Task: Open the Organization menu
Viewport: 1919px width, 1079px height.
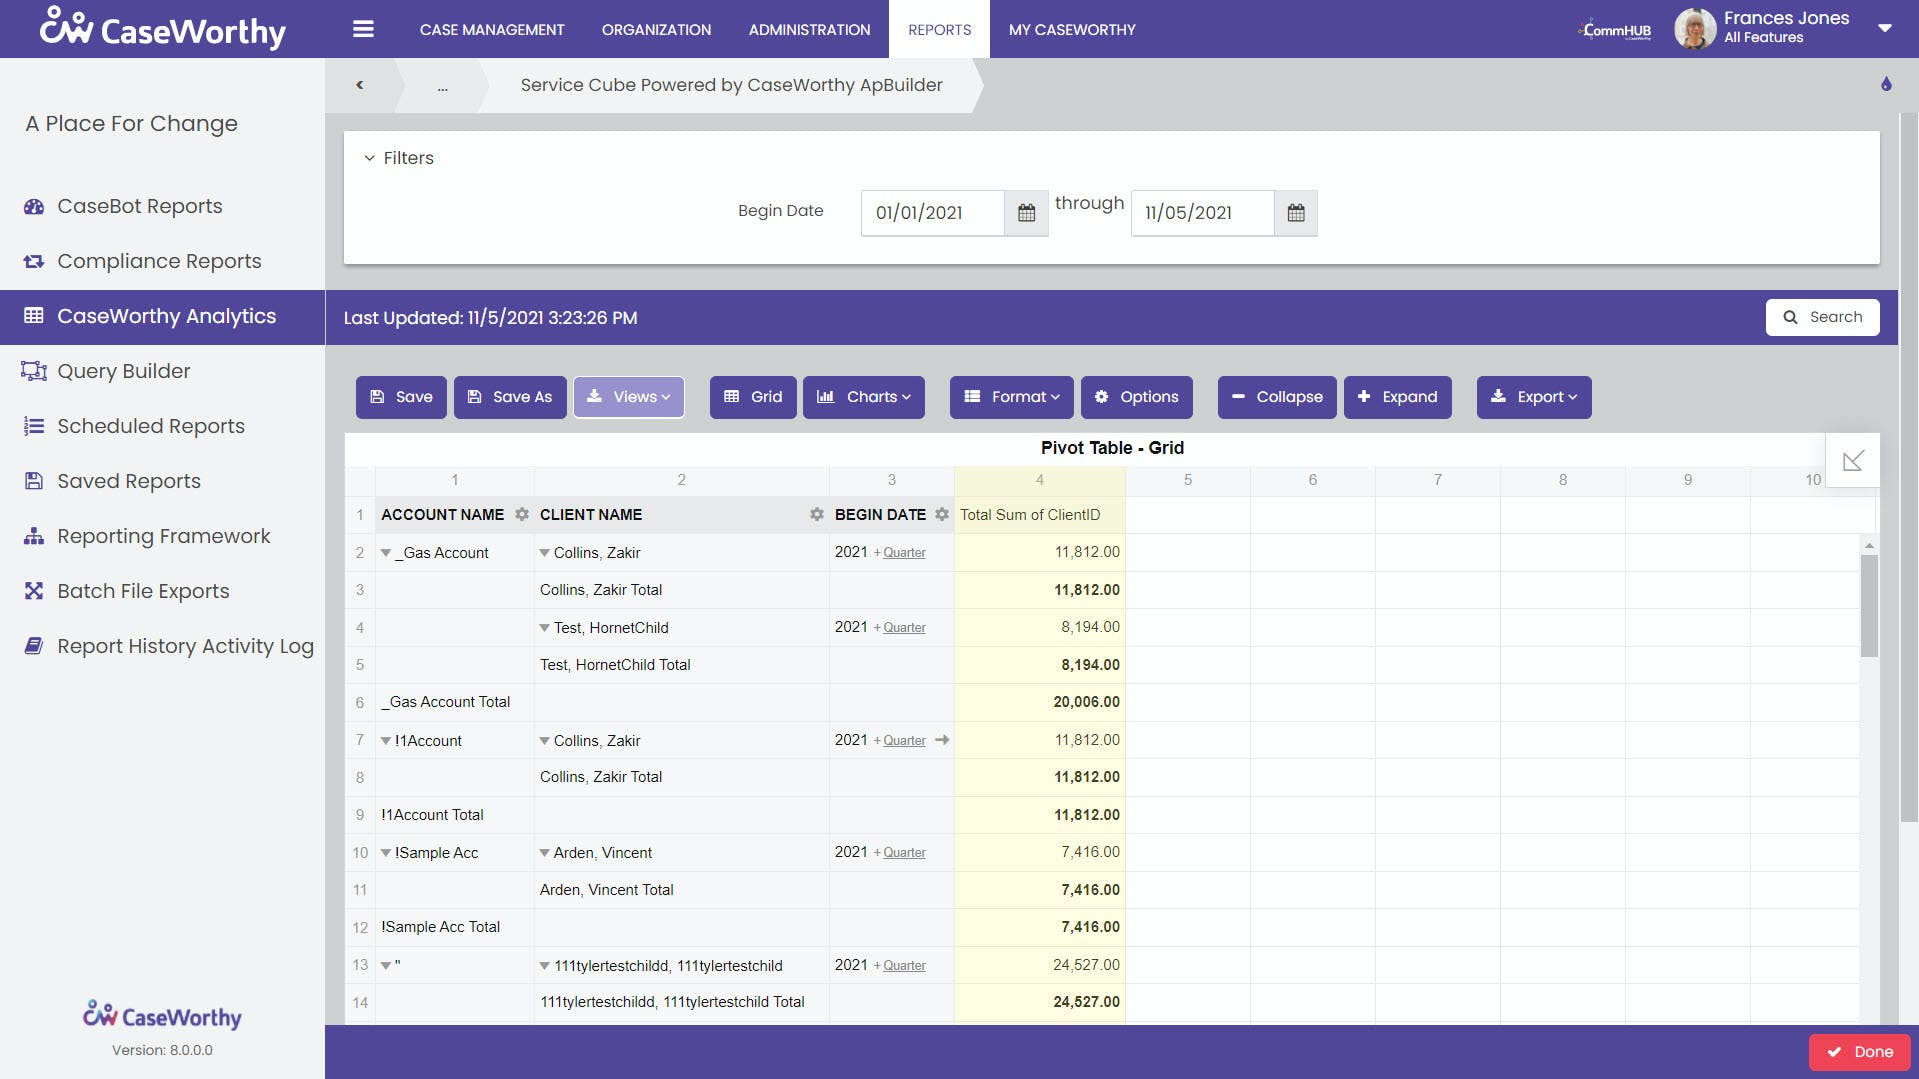Action: (x=656, y=30)
